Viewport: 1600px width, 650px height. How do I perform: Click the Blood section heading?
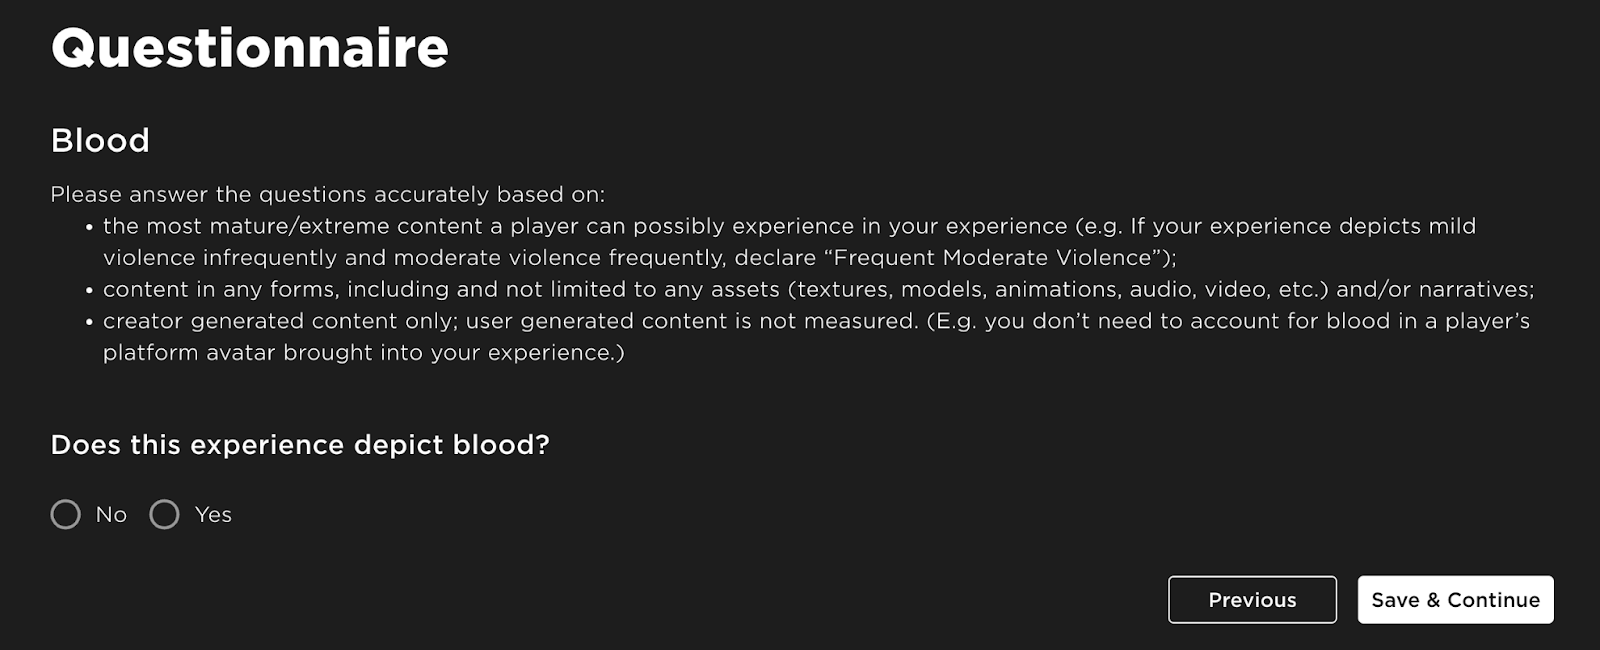pos(100,141)
